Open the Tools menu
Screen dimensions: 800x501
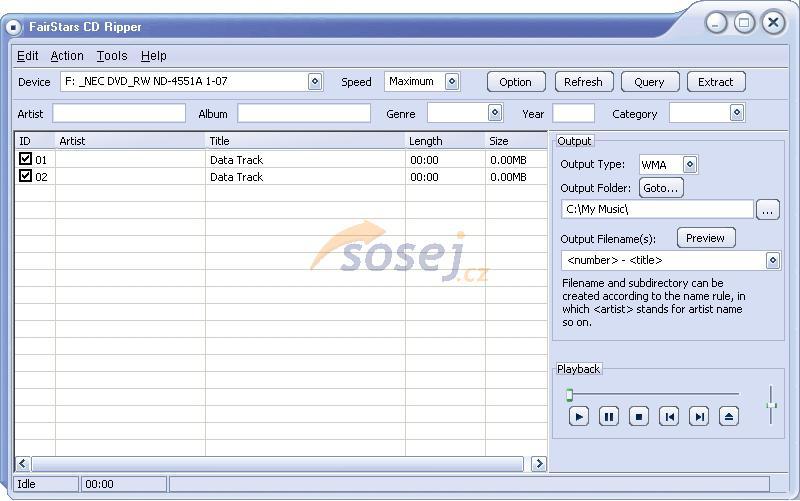click(x=112, y=56)
